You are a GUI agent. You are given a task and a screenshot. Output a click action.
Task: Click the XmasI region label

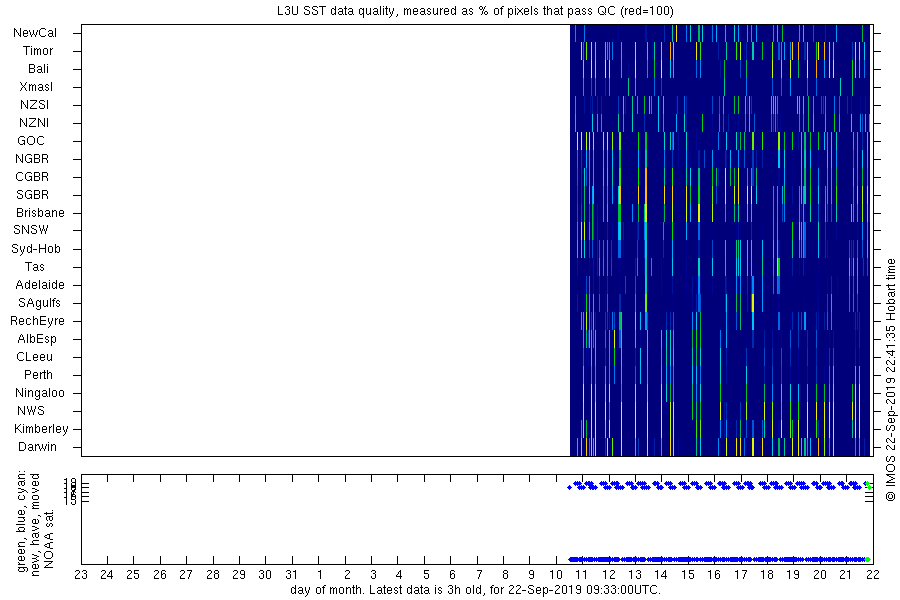(x=36, y=87)
